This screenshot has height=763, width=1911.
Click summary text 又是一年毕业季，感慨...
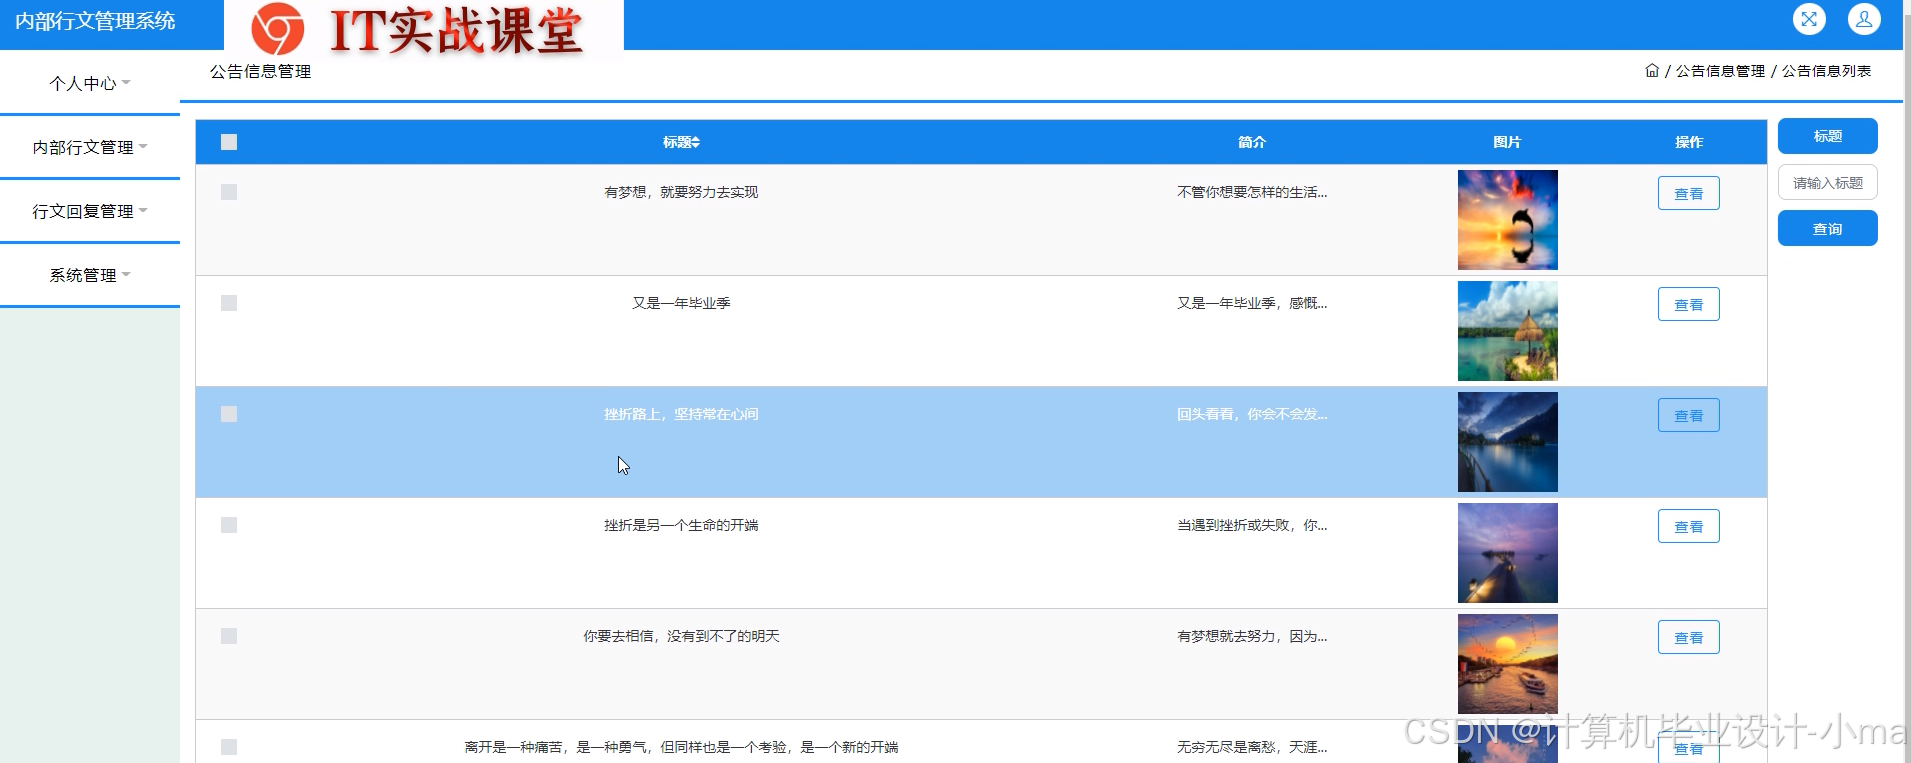(x=1252, y=303)
